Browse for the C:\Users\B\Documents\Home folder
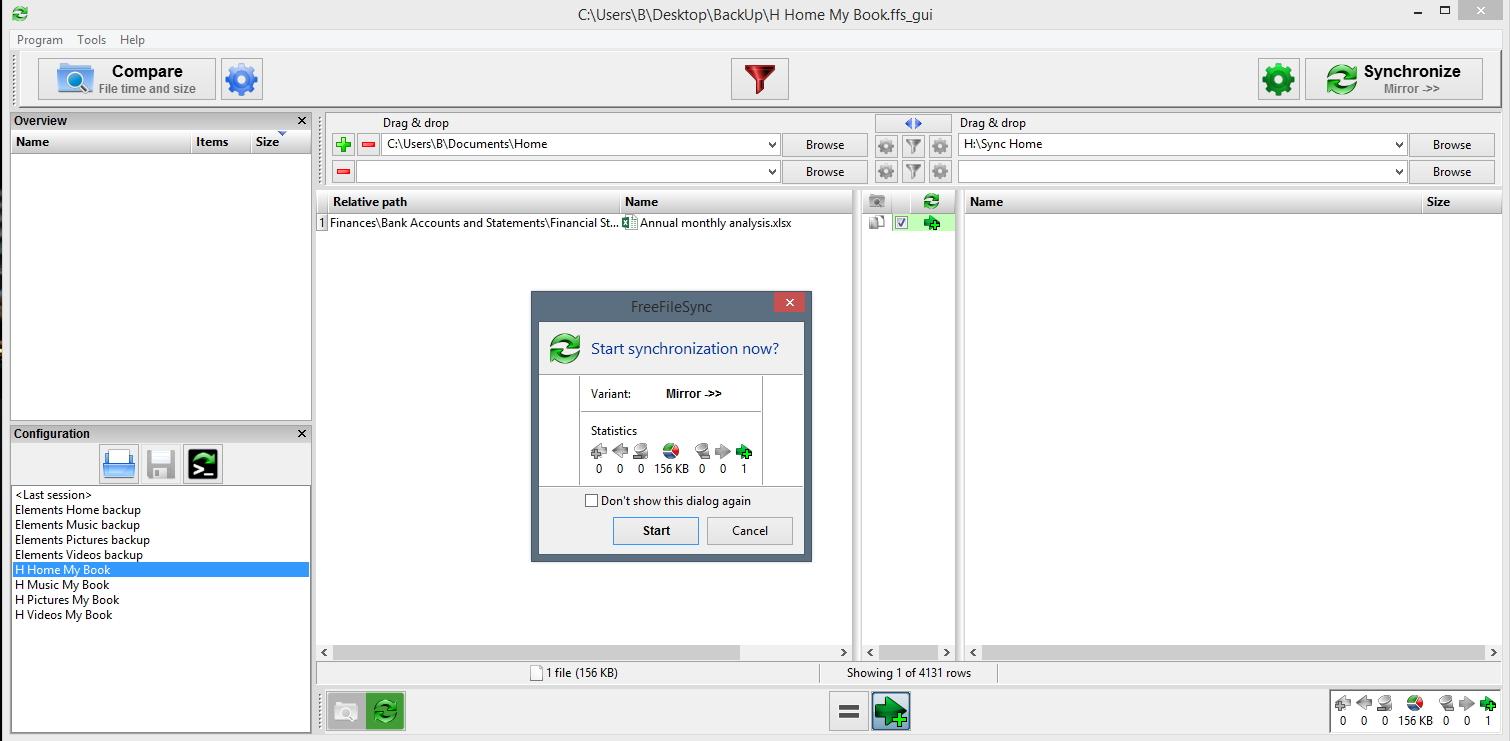This screenshot has width=1510, height=741. [x=825, y=145]
